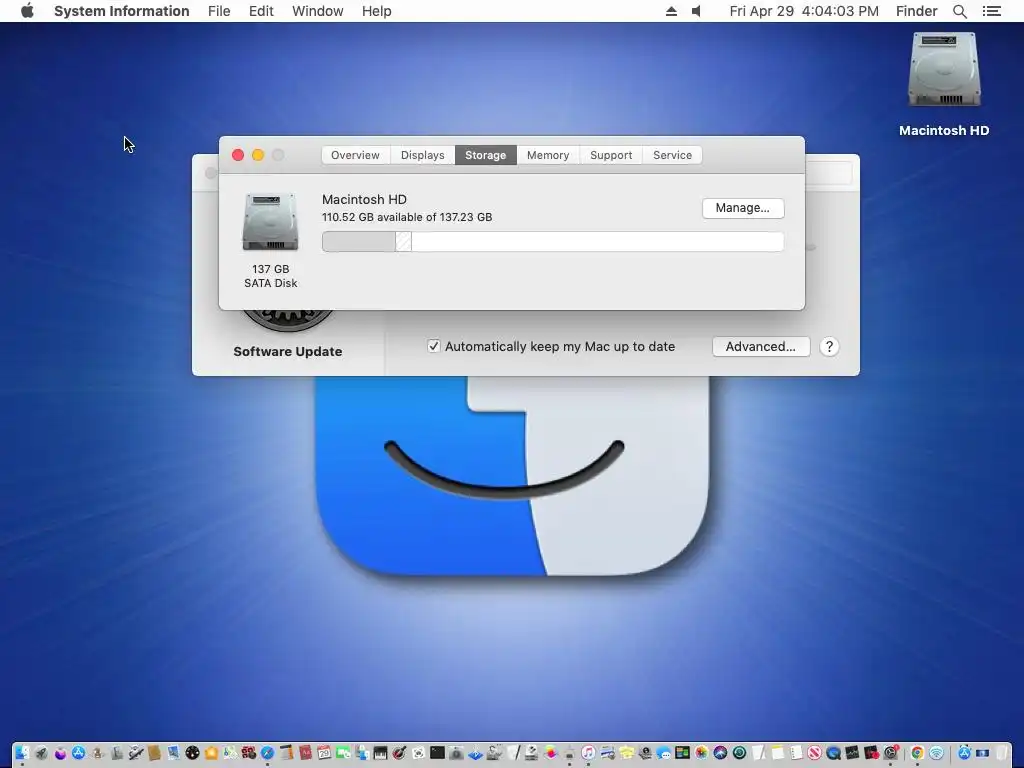Open TextEdit from the Dock

click(758, 753)
